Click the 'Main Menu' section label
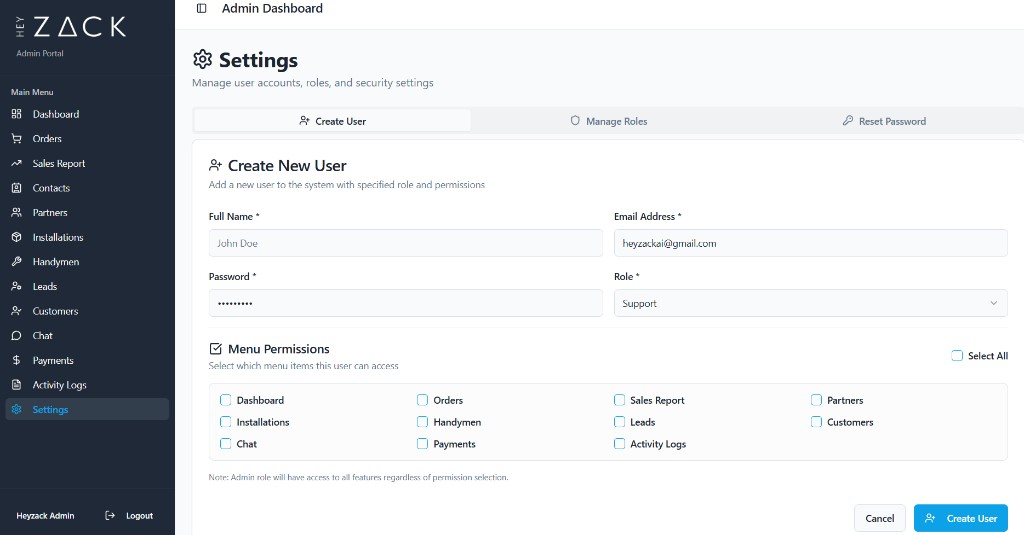Image resolution: width=1024 pixels, height=535 pixels. point(32,92)
